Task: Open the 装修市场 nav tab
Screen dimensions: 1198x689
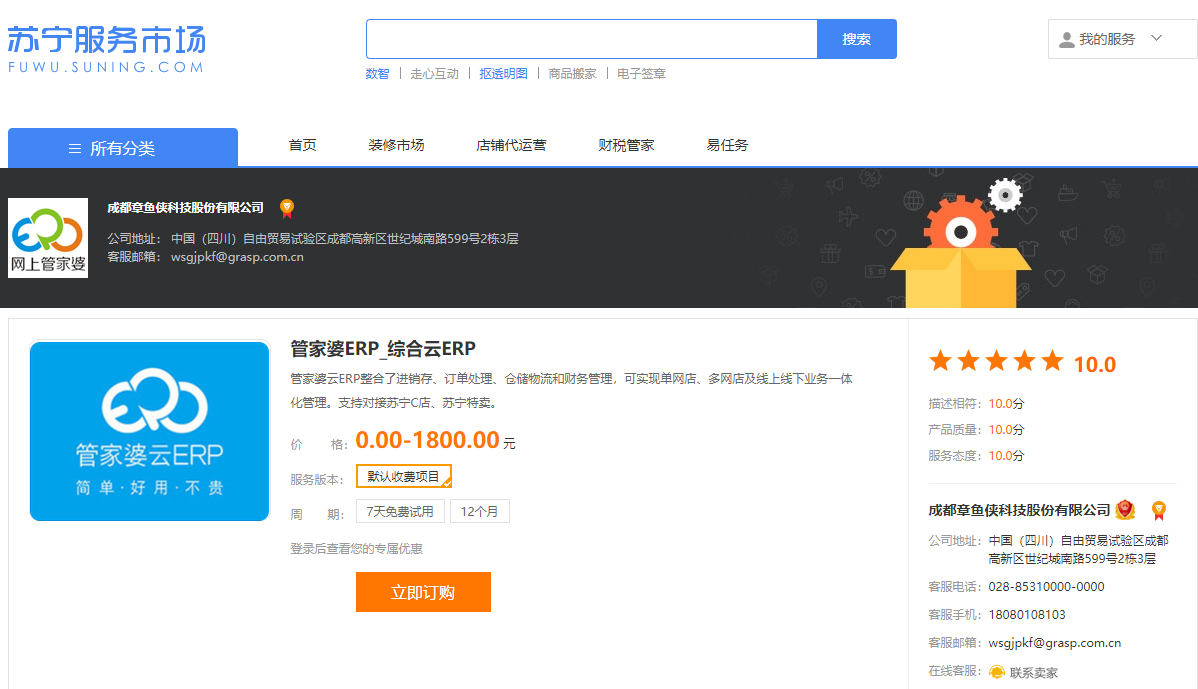Action: [x=396, y=145]
